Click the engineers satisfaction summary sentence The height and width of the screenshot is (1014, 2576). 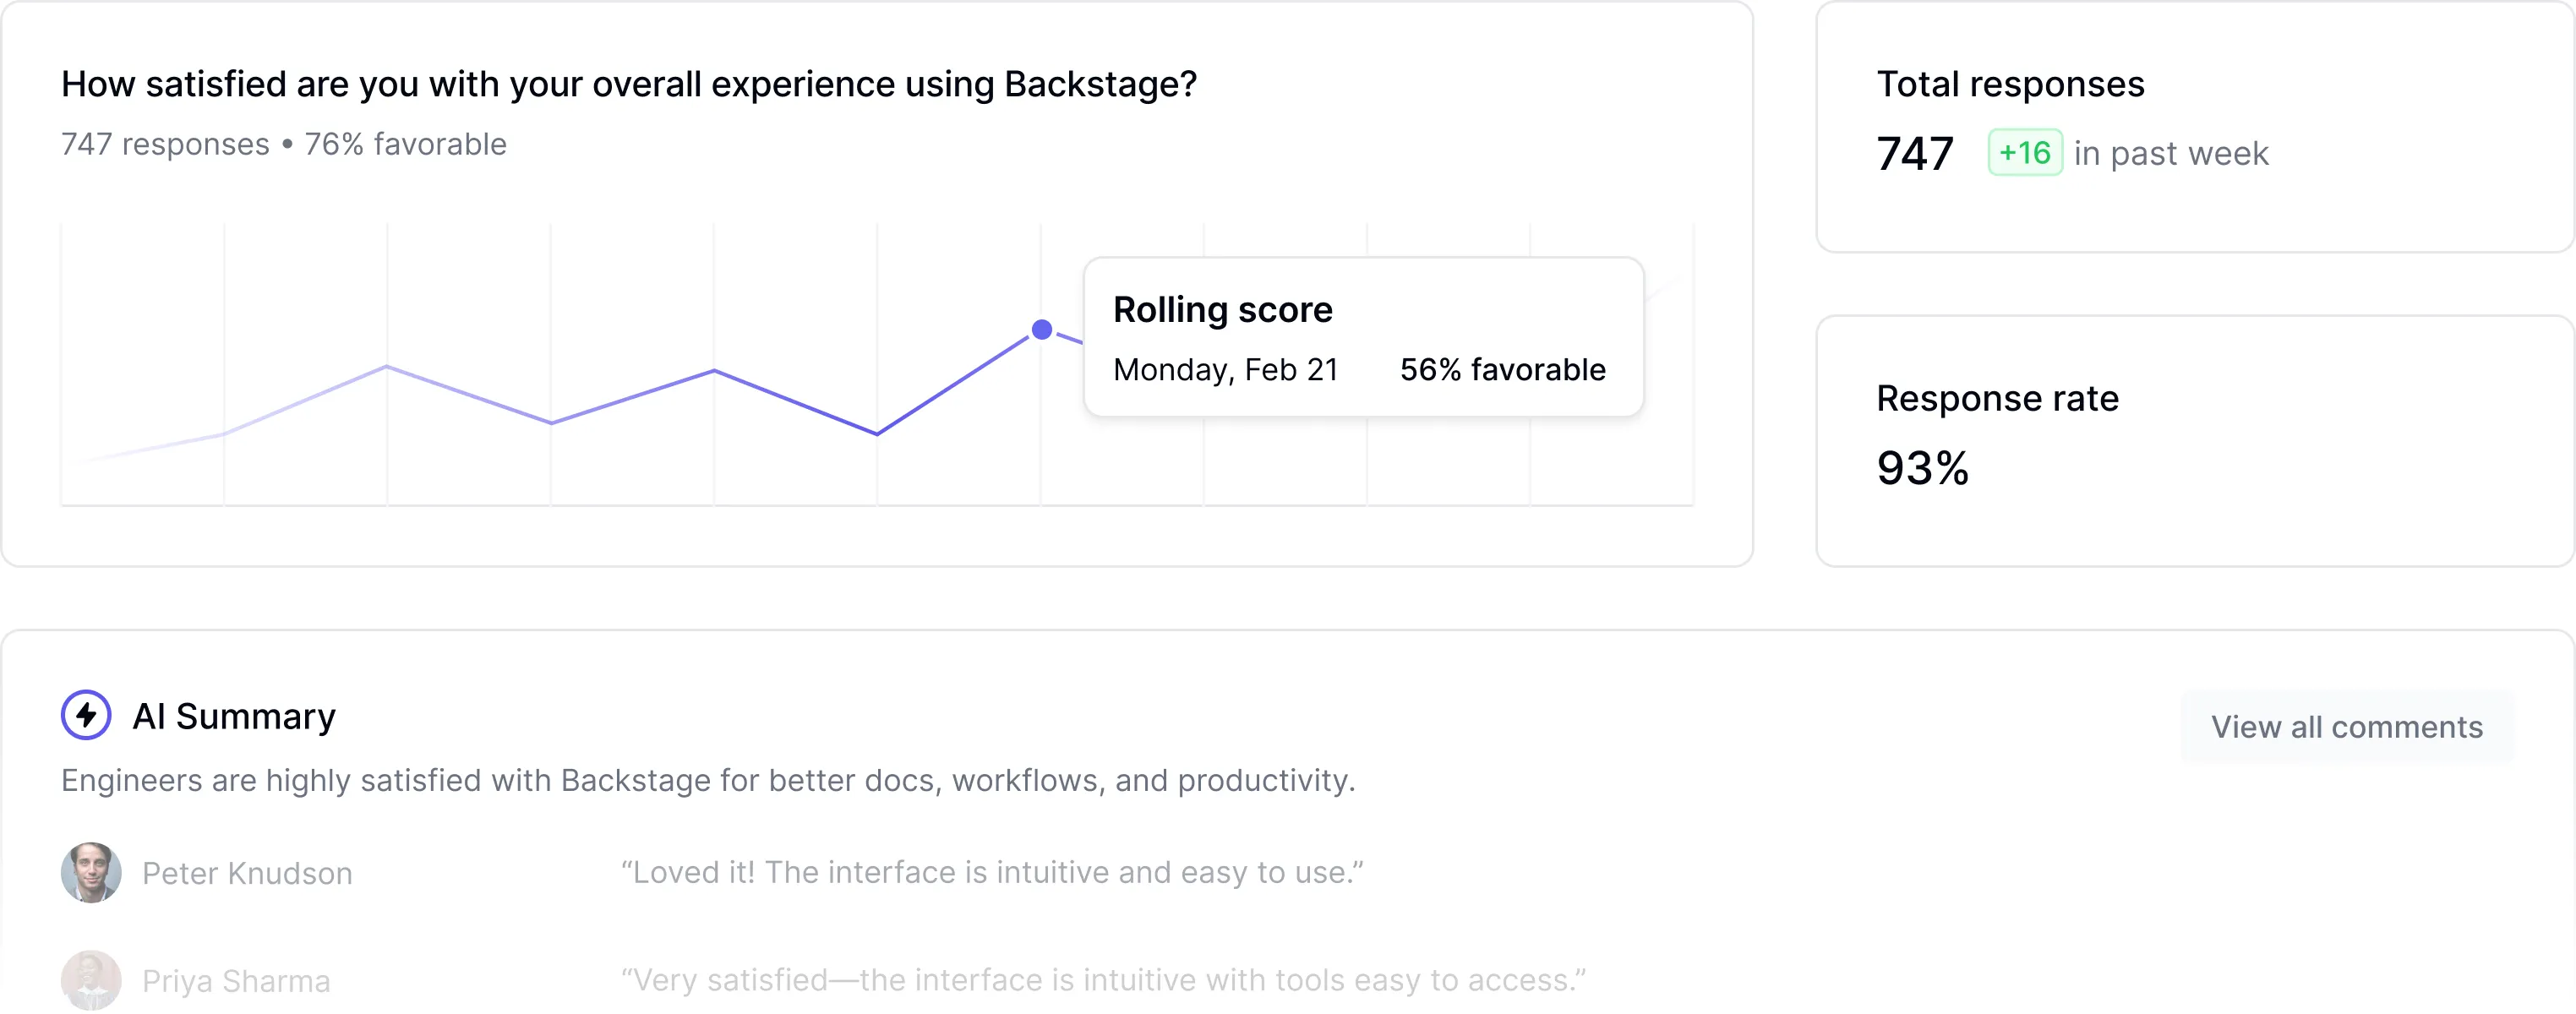(708, 781)
